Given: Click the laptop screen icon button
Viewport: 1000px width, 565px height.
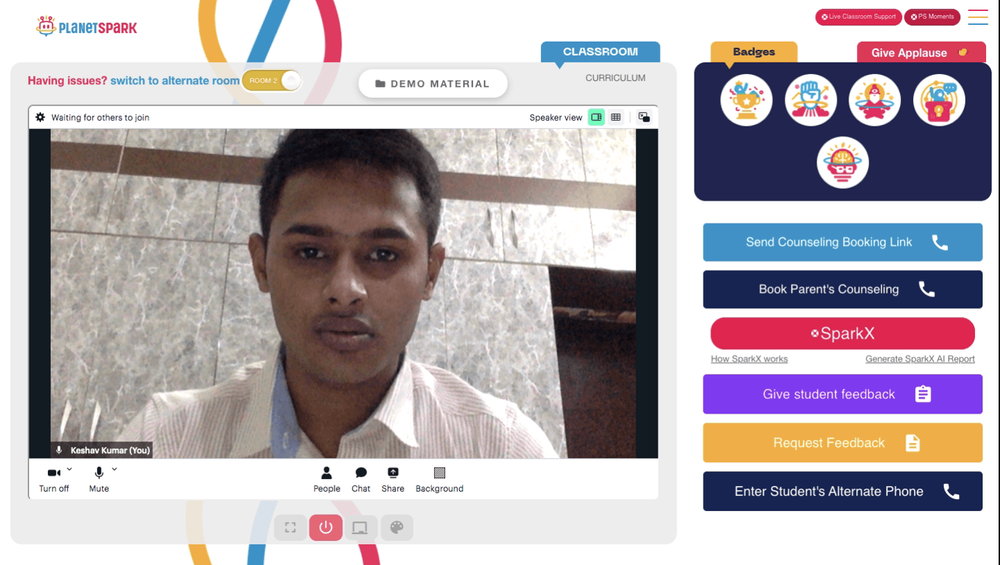Looking at the screenshot, I should (x=360, y=527).
